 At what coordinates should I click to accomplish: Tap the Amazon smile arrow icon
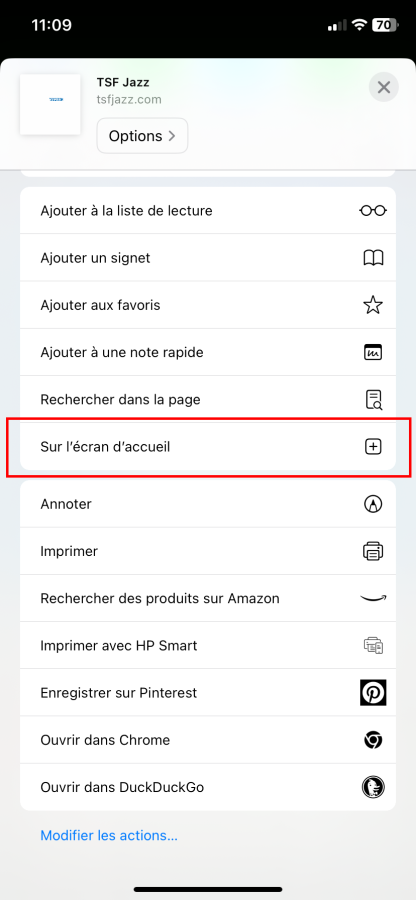(x=373, y=599)
